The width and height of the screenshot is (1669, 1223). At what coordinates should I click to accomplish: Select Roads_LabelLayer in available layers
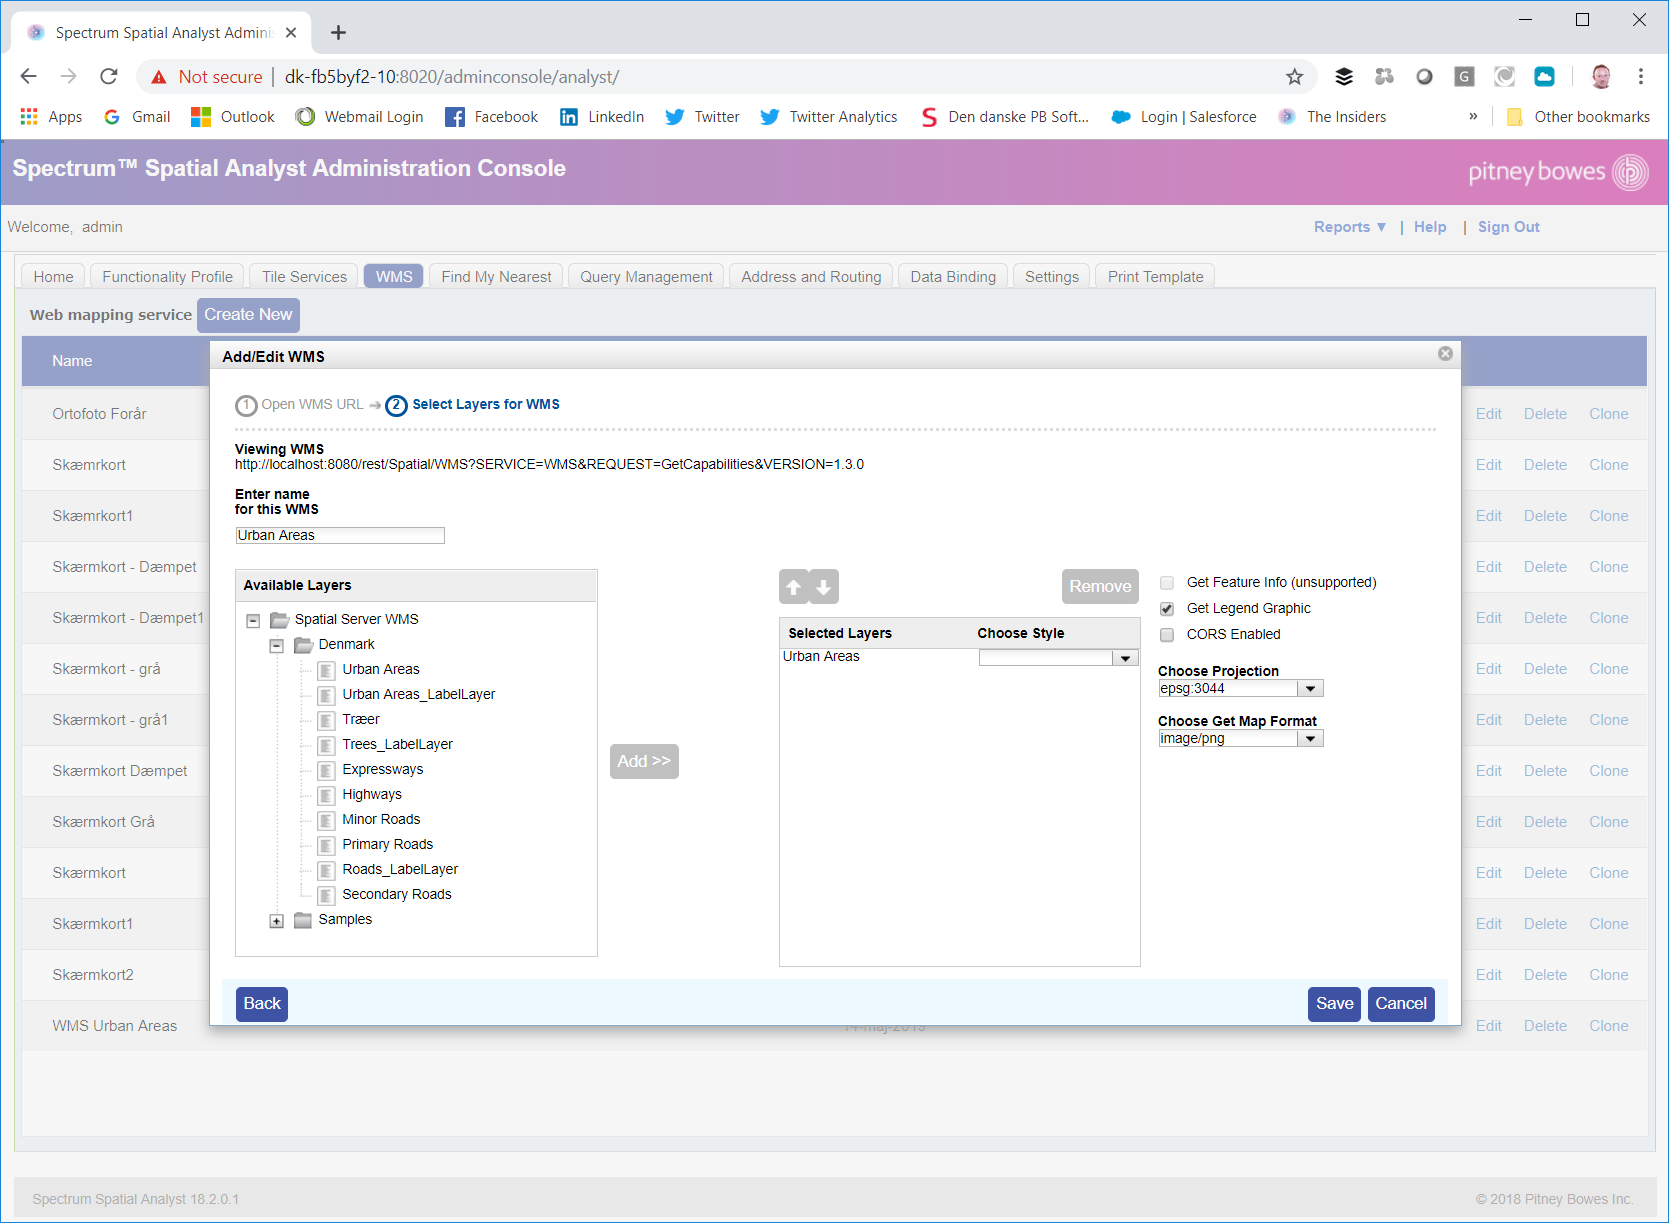pyautogui.click(x=400, y=870)
